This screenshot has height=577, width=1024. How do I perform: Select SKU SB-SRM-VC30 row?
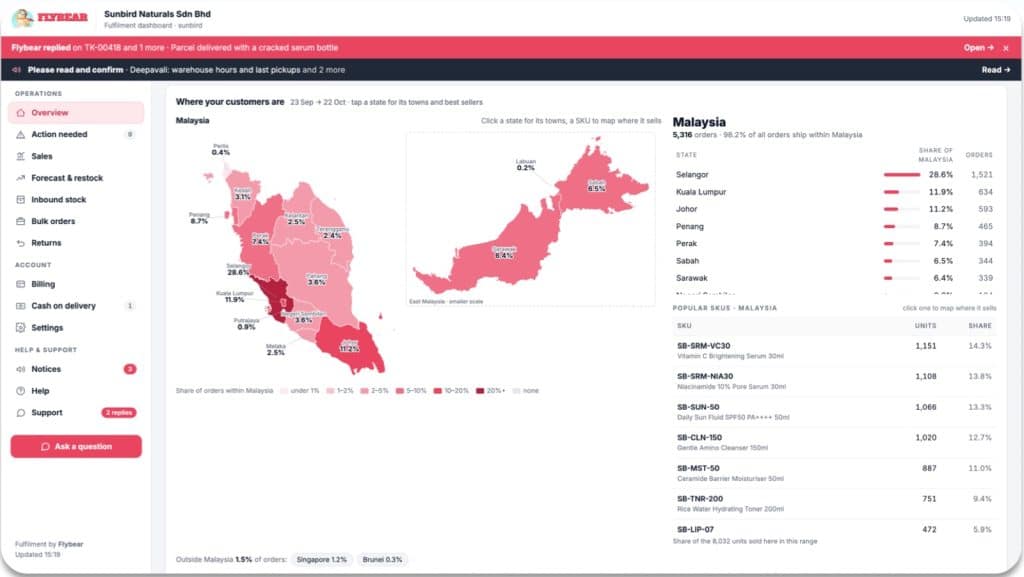[x=834, y=351]
